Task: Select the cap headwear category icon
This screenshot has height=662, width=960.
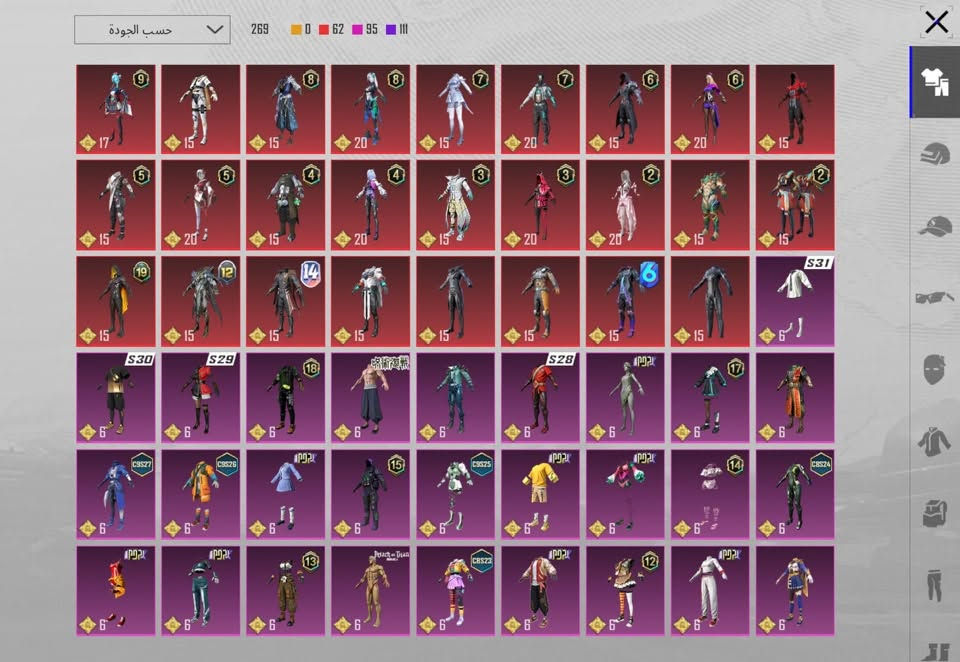Action: click(x=934, y=226)
